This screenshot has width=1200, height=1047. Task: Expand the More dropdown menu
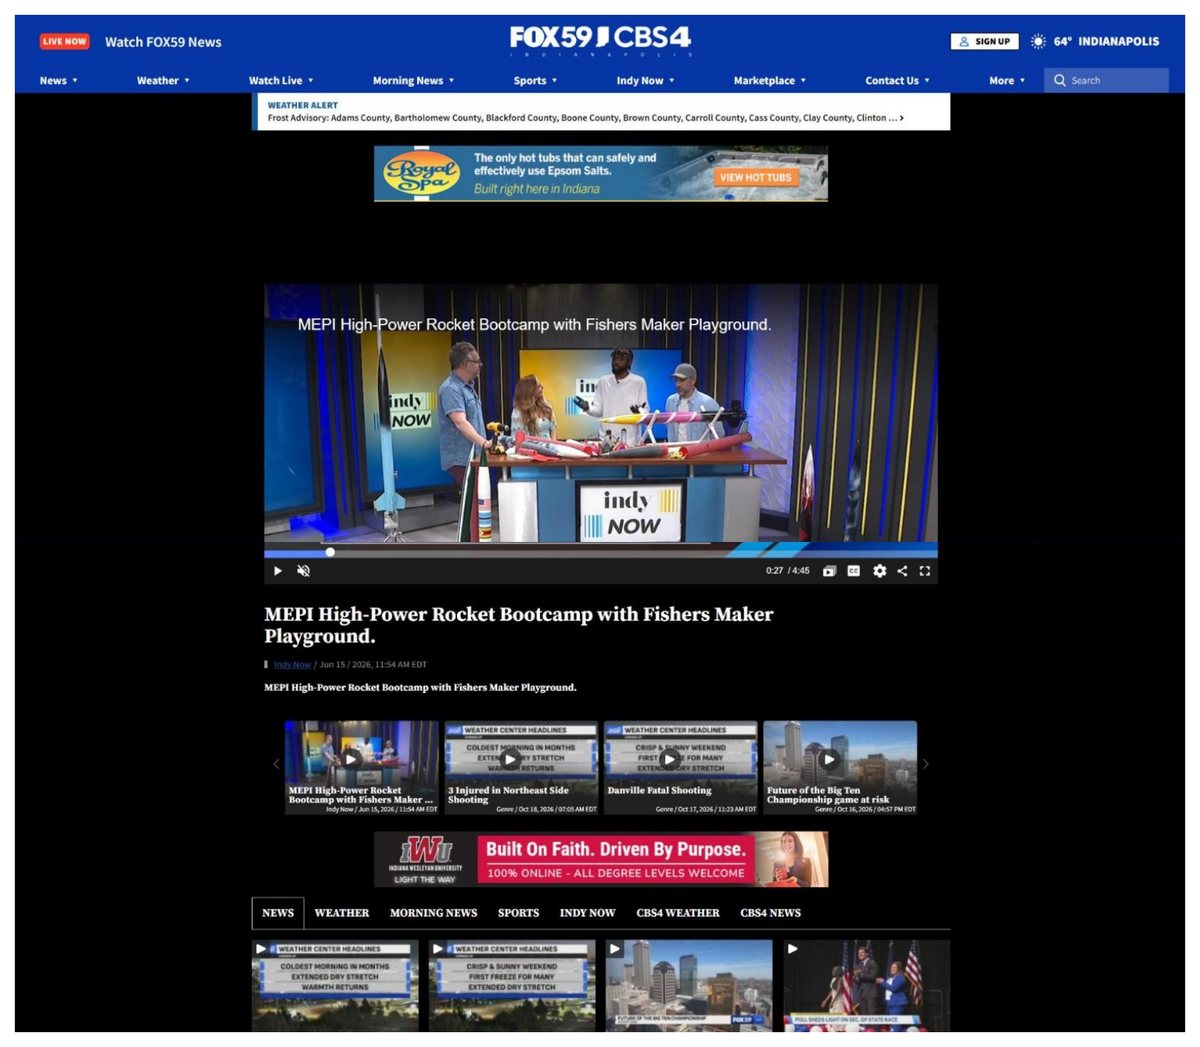[1007, 80]
